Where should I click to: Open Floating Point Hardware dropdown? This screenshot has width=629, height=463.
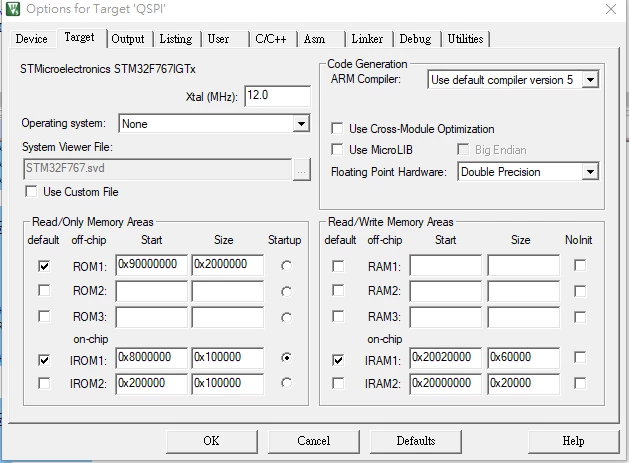coord(590,172)
